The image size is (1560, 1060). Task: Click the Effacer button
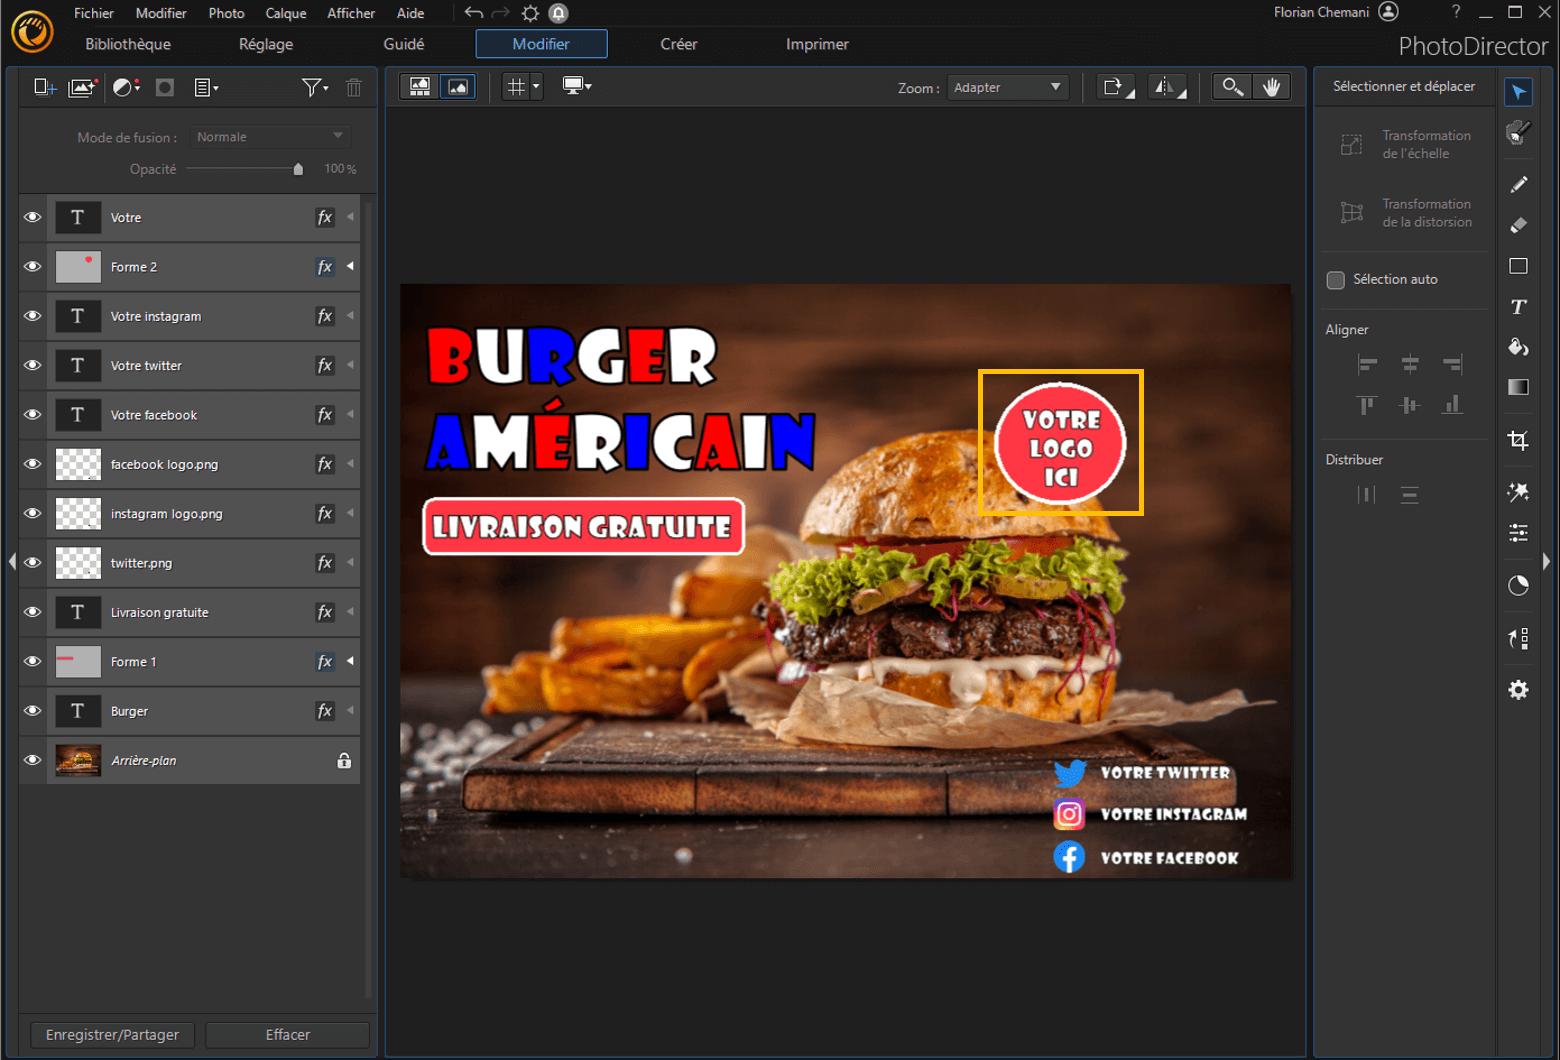(x=287, y=1034)
